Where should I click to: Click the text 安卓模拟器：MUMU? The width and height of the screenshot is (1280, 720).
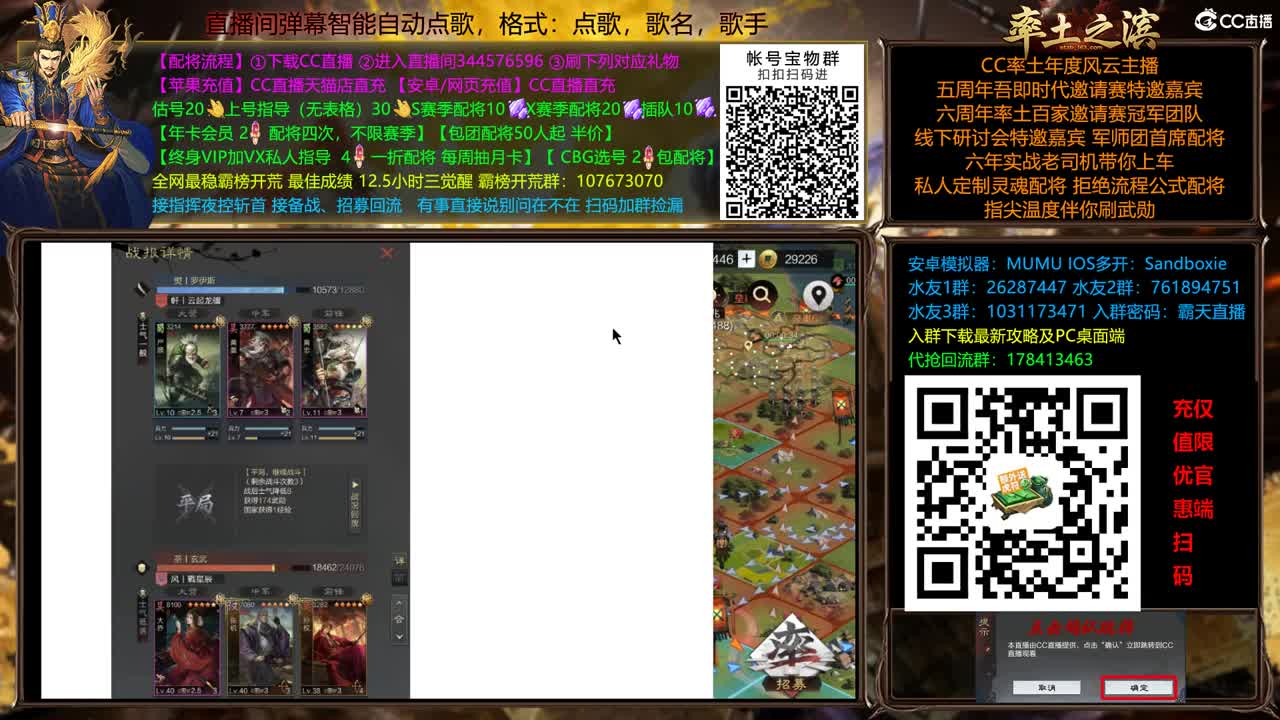pyautogui.click(x=984, y=264)
